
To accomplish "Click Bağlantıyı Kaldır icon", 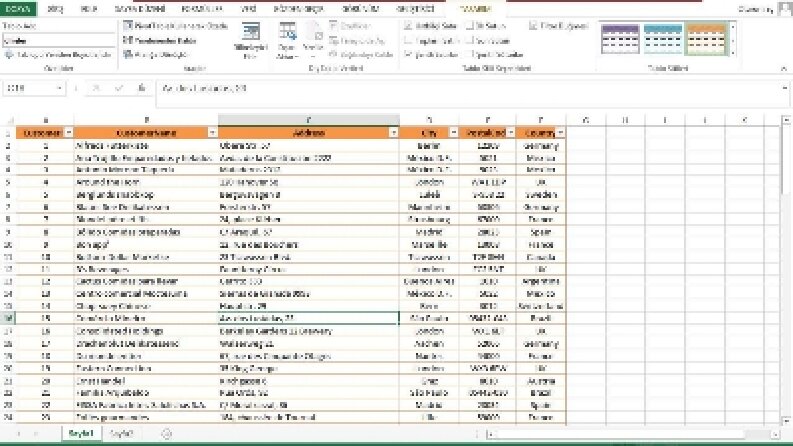I will point(333,55).
